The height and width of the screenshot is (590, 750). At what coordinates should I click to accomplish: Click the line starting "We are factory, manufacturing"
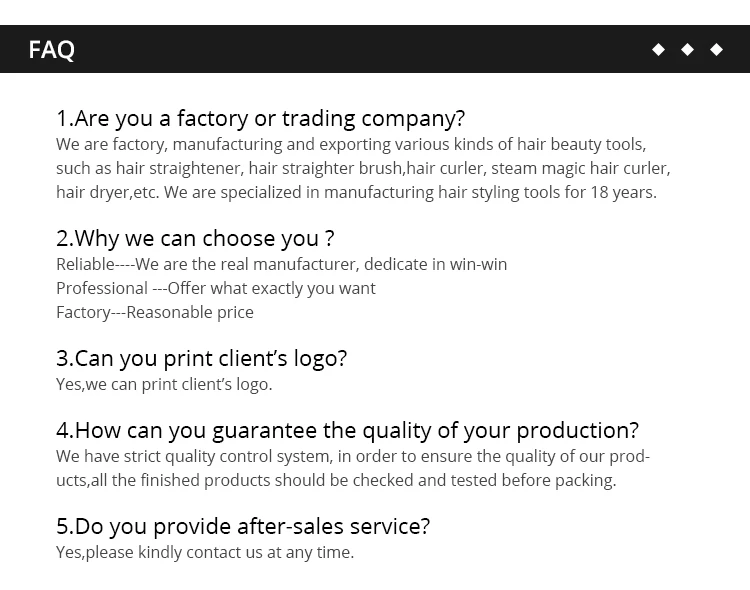pyautogui.click(x=351, y=144)
